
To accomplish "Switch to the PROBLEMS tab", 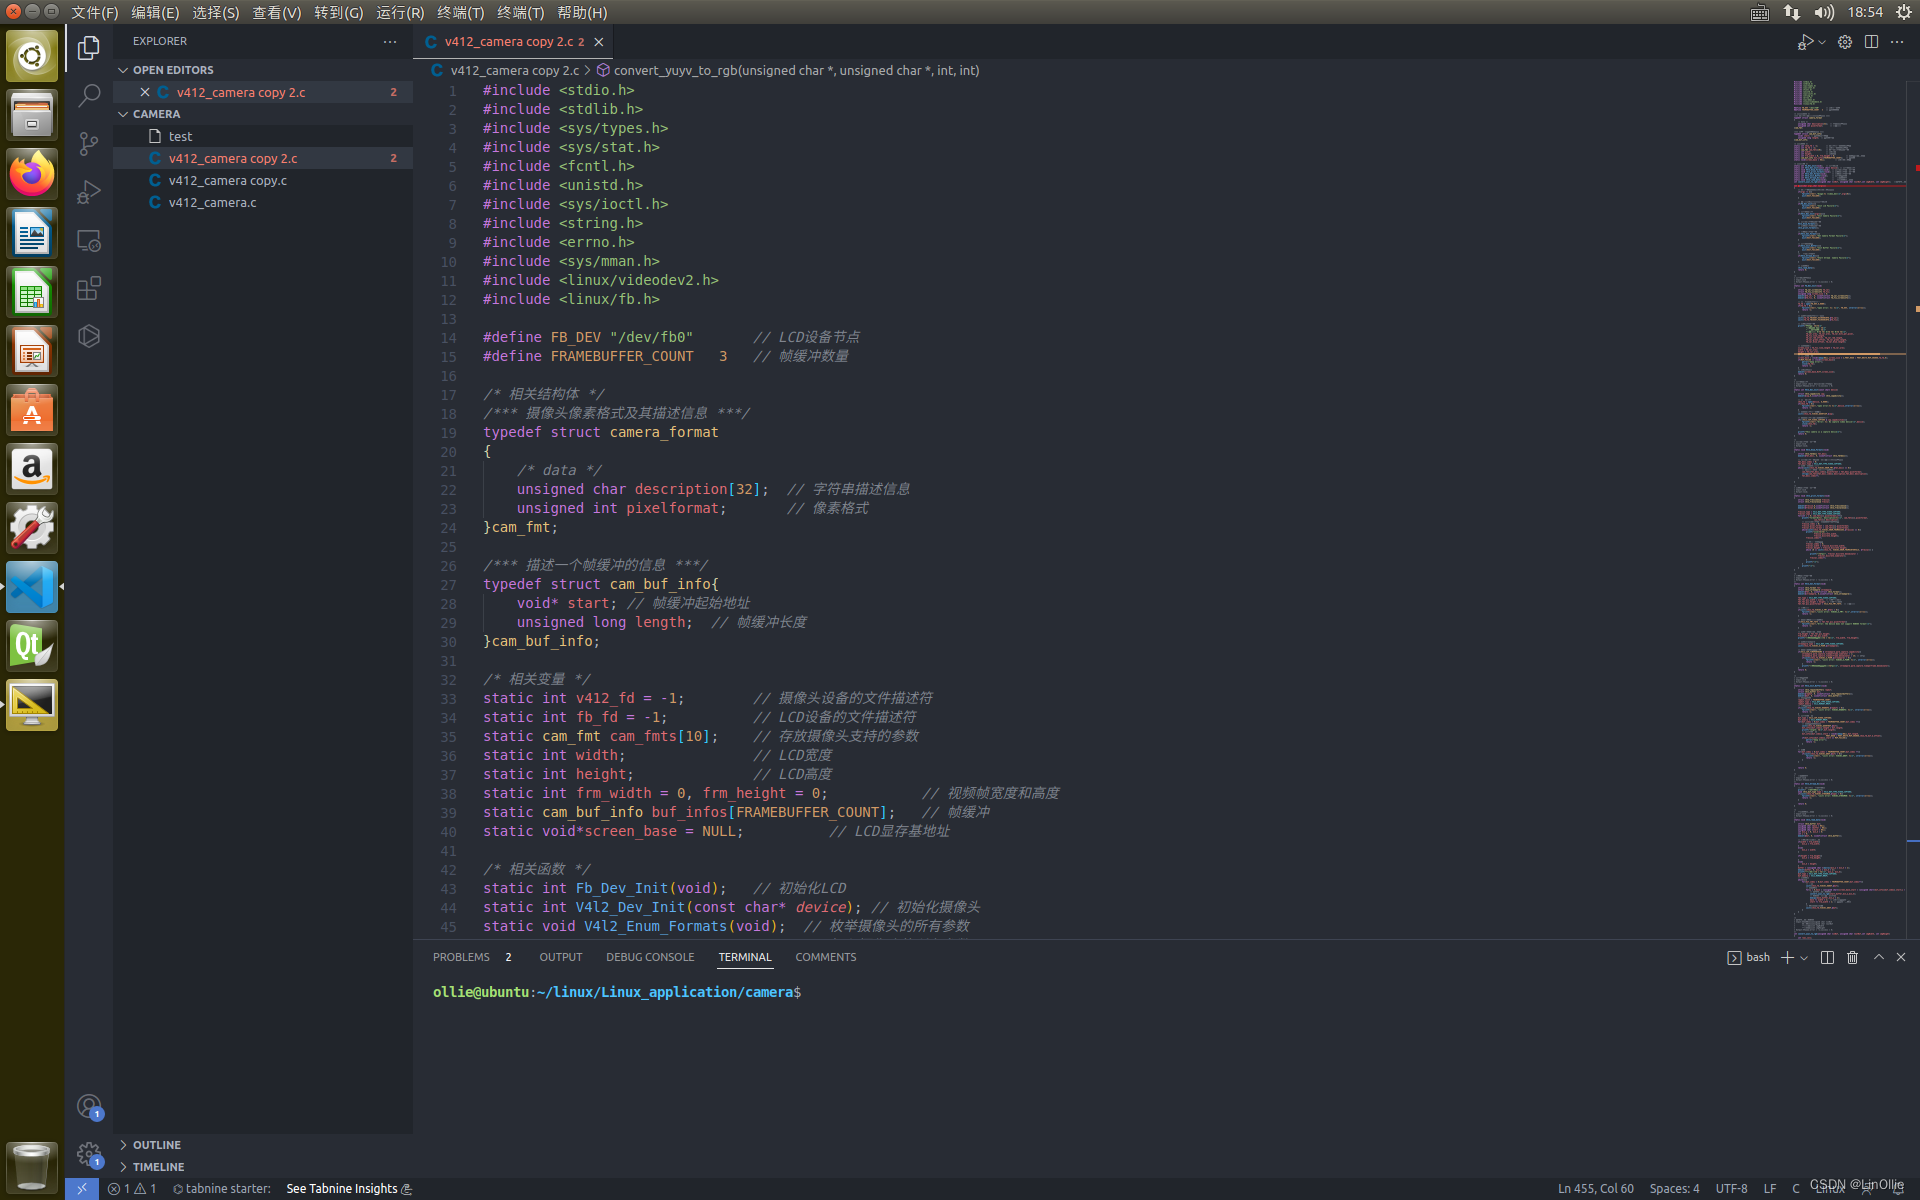I will coord(464,957).
